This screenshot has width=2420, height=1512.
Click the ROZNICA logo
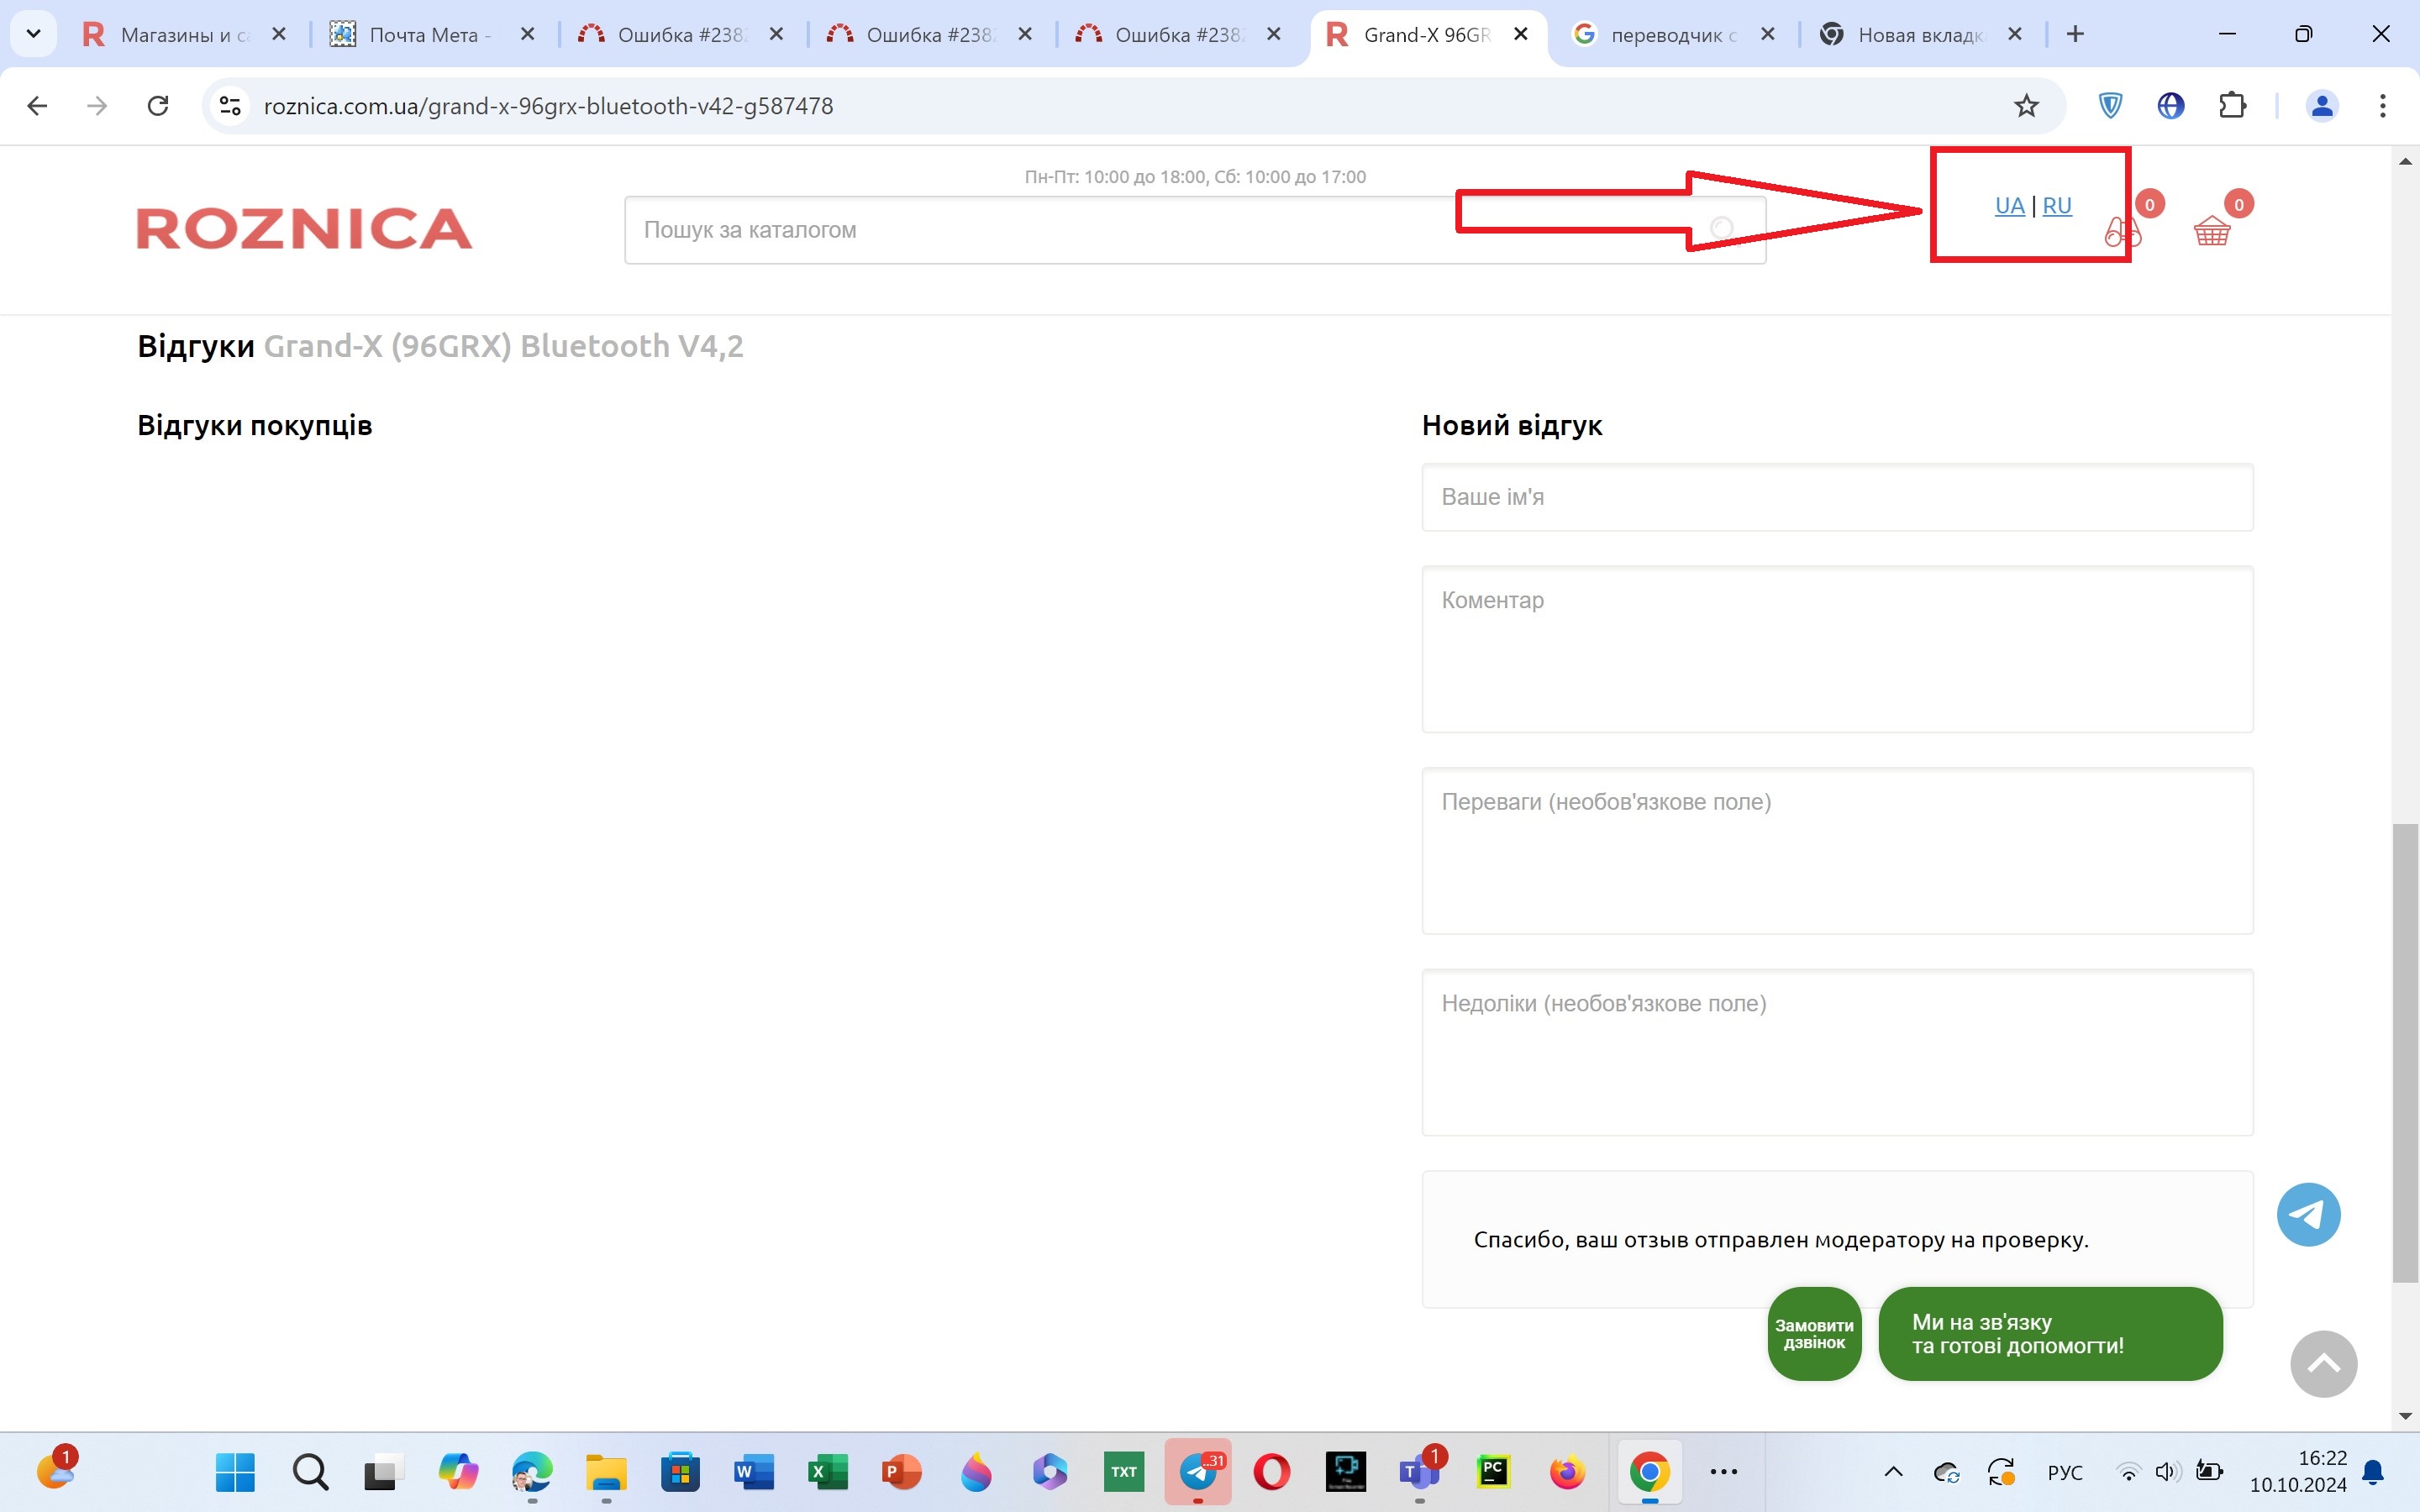[304, 229]
